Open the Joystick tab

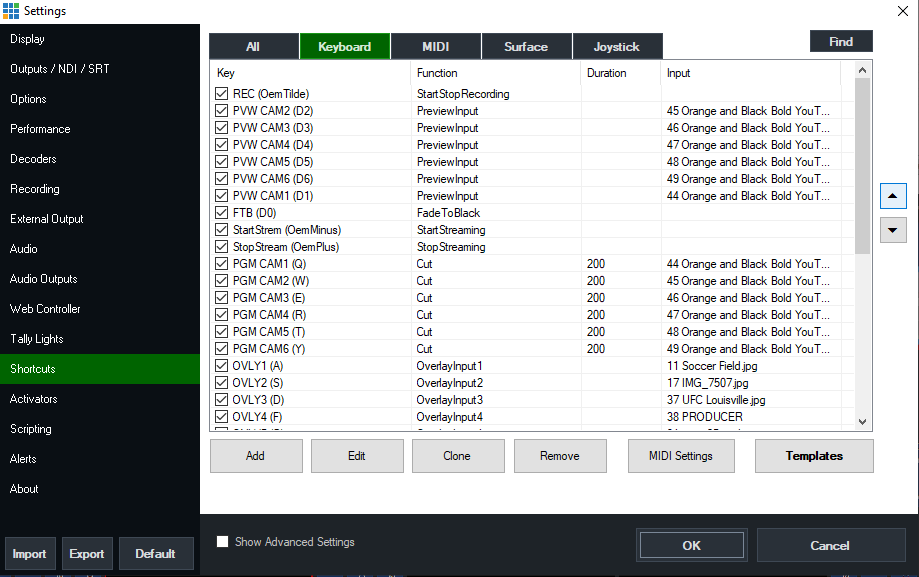point(617,46)
